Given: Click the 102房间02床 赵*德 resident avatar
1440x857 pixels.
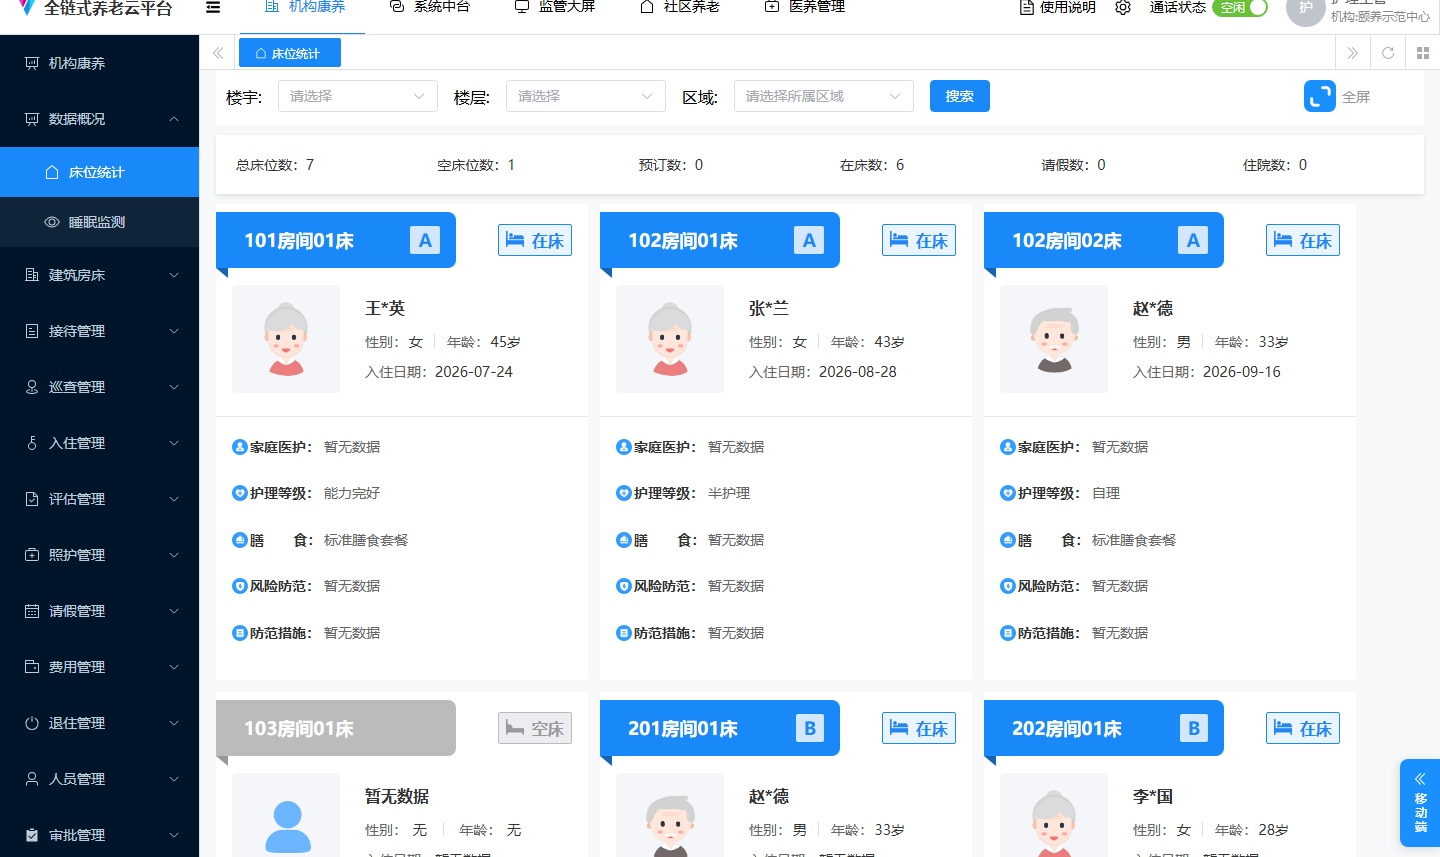Looking at the screenshot, I should (x=1054, y=339).
